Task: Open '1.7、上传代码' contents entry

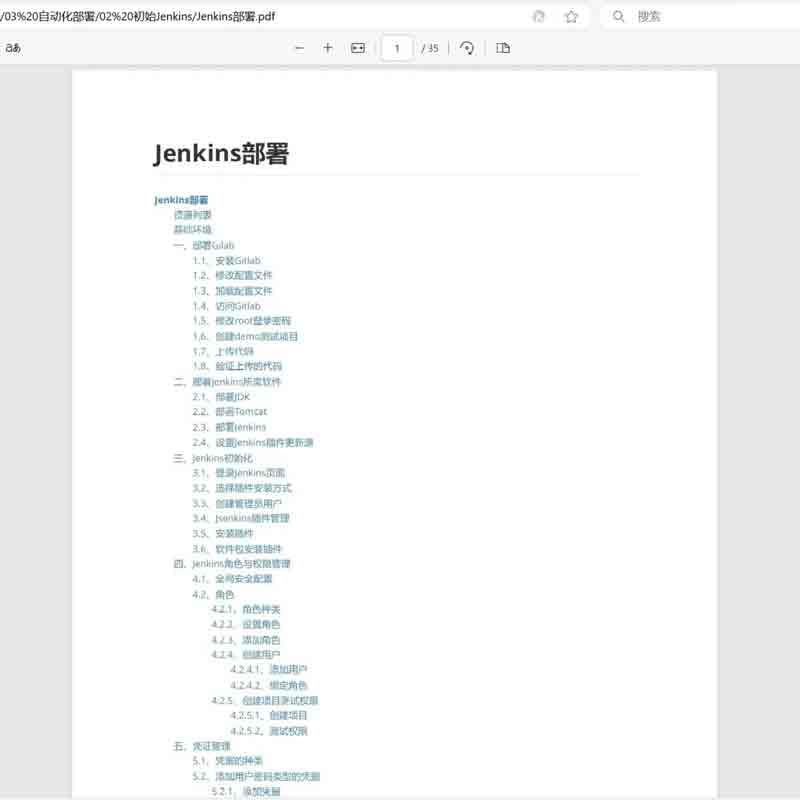Action: (223, 352)
